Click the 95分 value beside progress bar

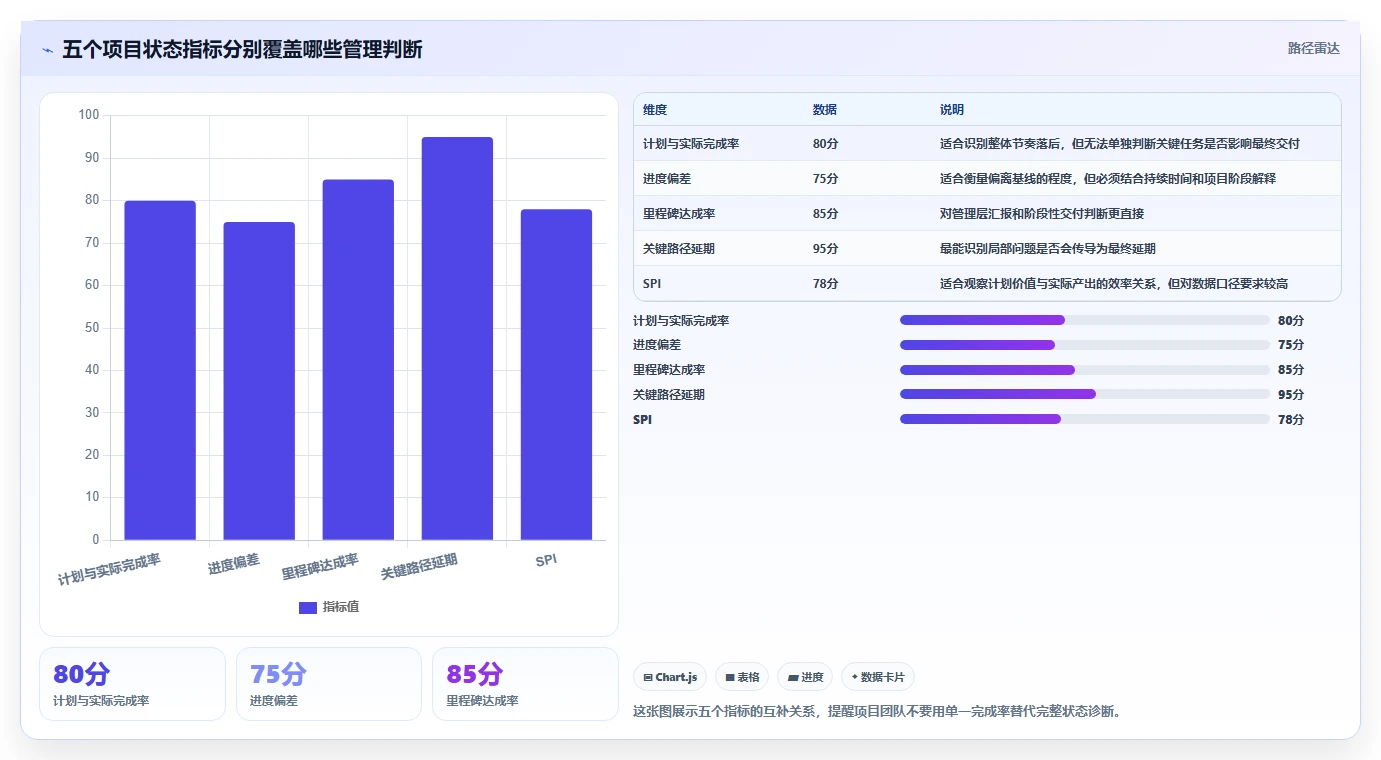1291,394
